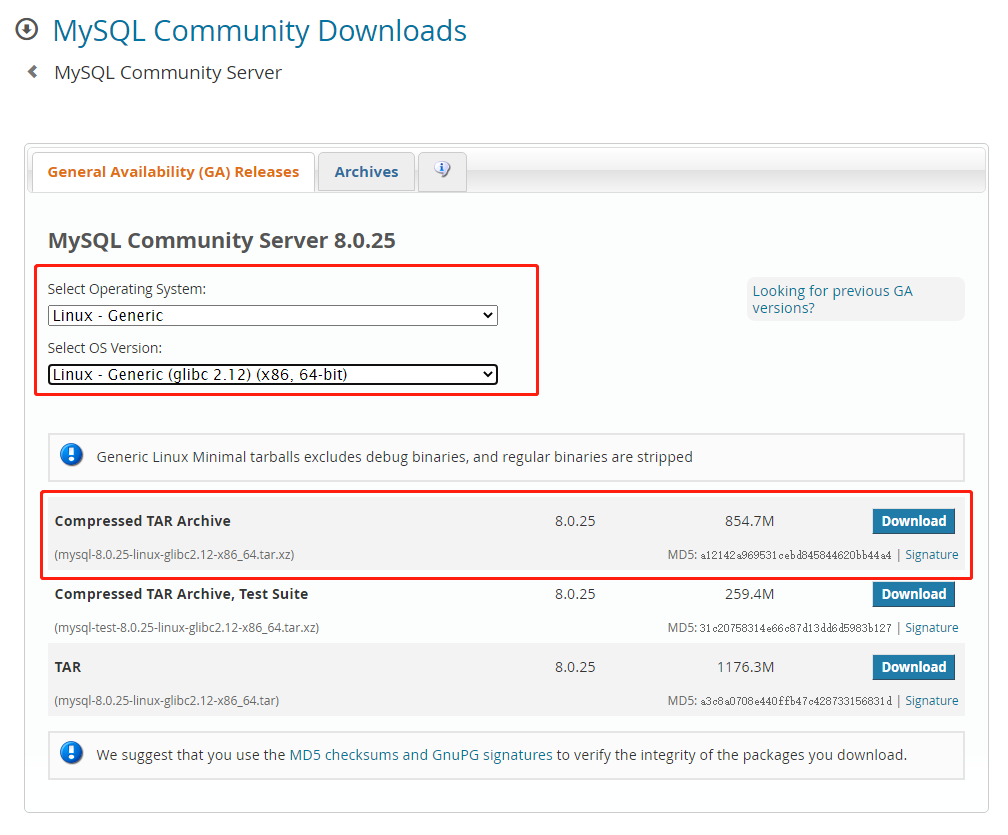Viewport: 1008px width, 835px height.
Task: Click info icon in Generic Linux Minimal note
Action: (72, 456)
